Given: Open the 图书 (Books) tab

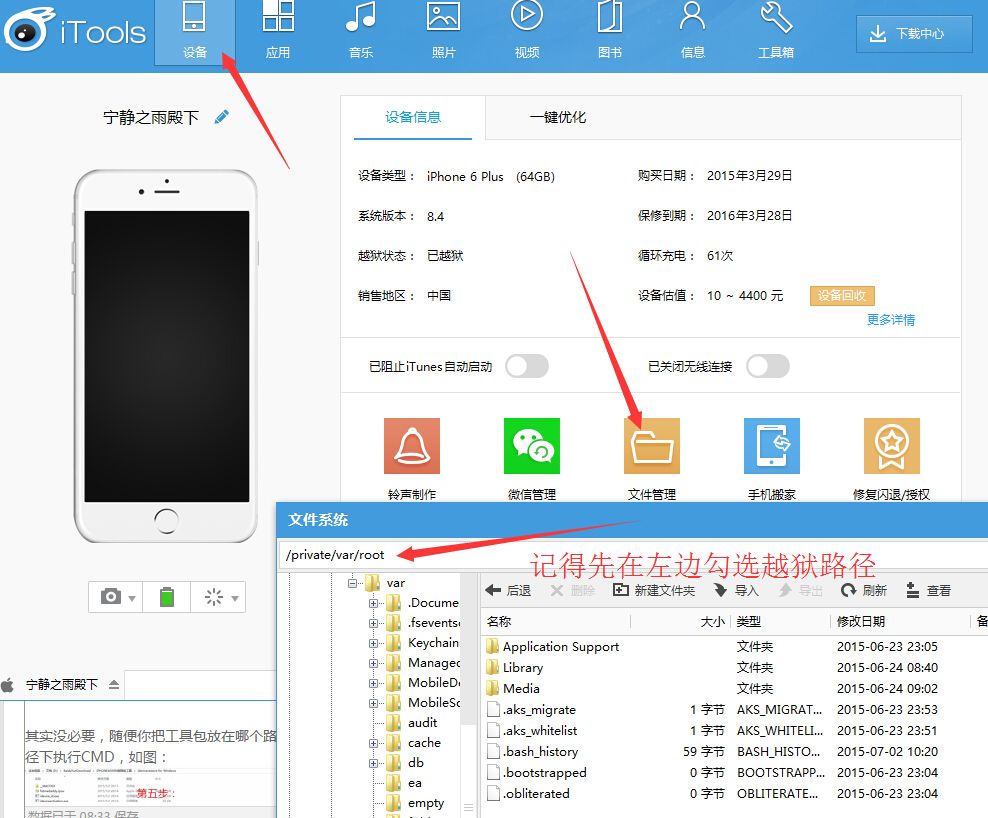Looking at the screenshot, I should 610,32.
